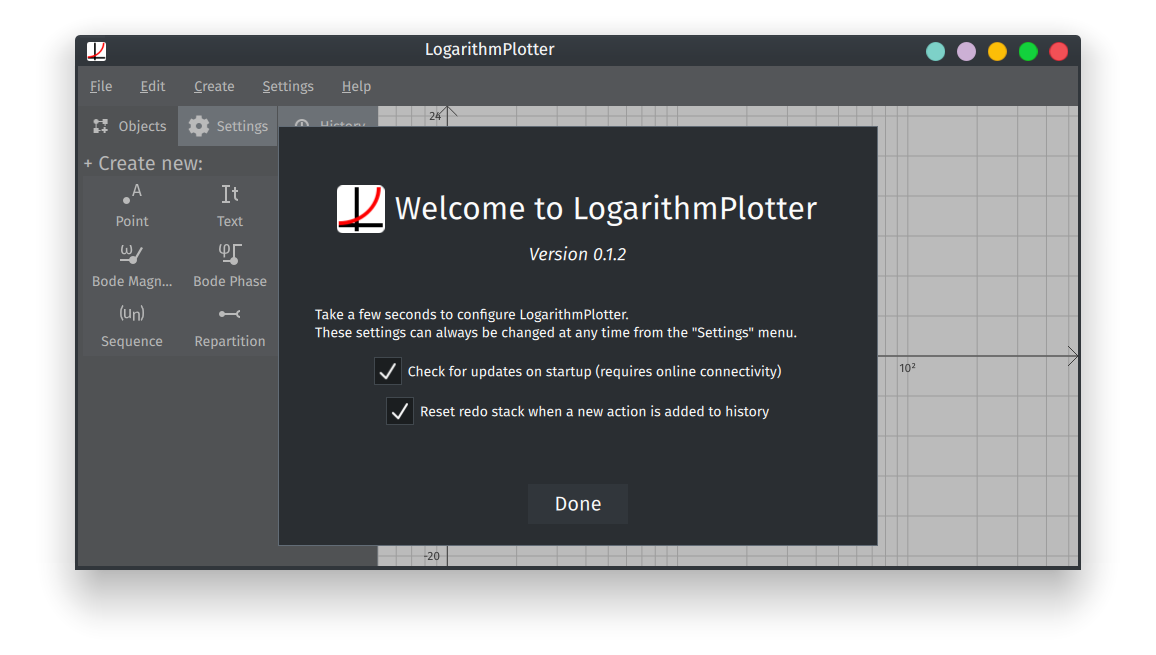The width and height of the screenshot is (1156, 655).
Task: Open the File menu
Action: [x=101, y=86]
